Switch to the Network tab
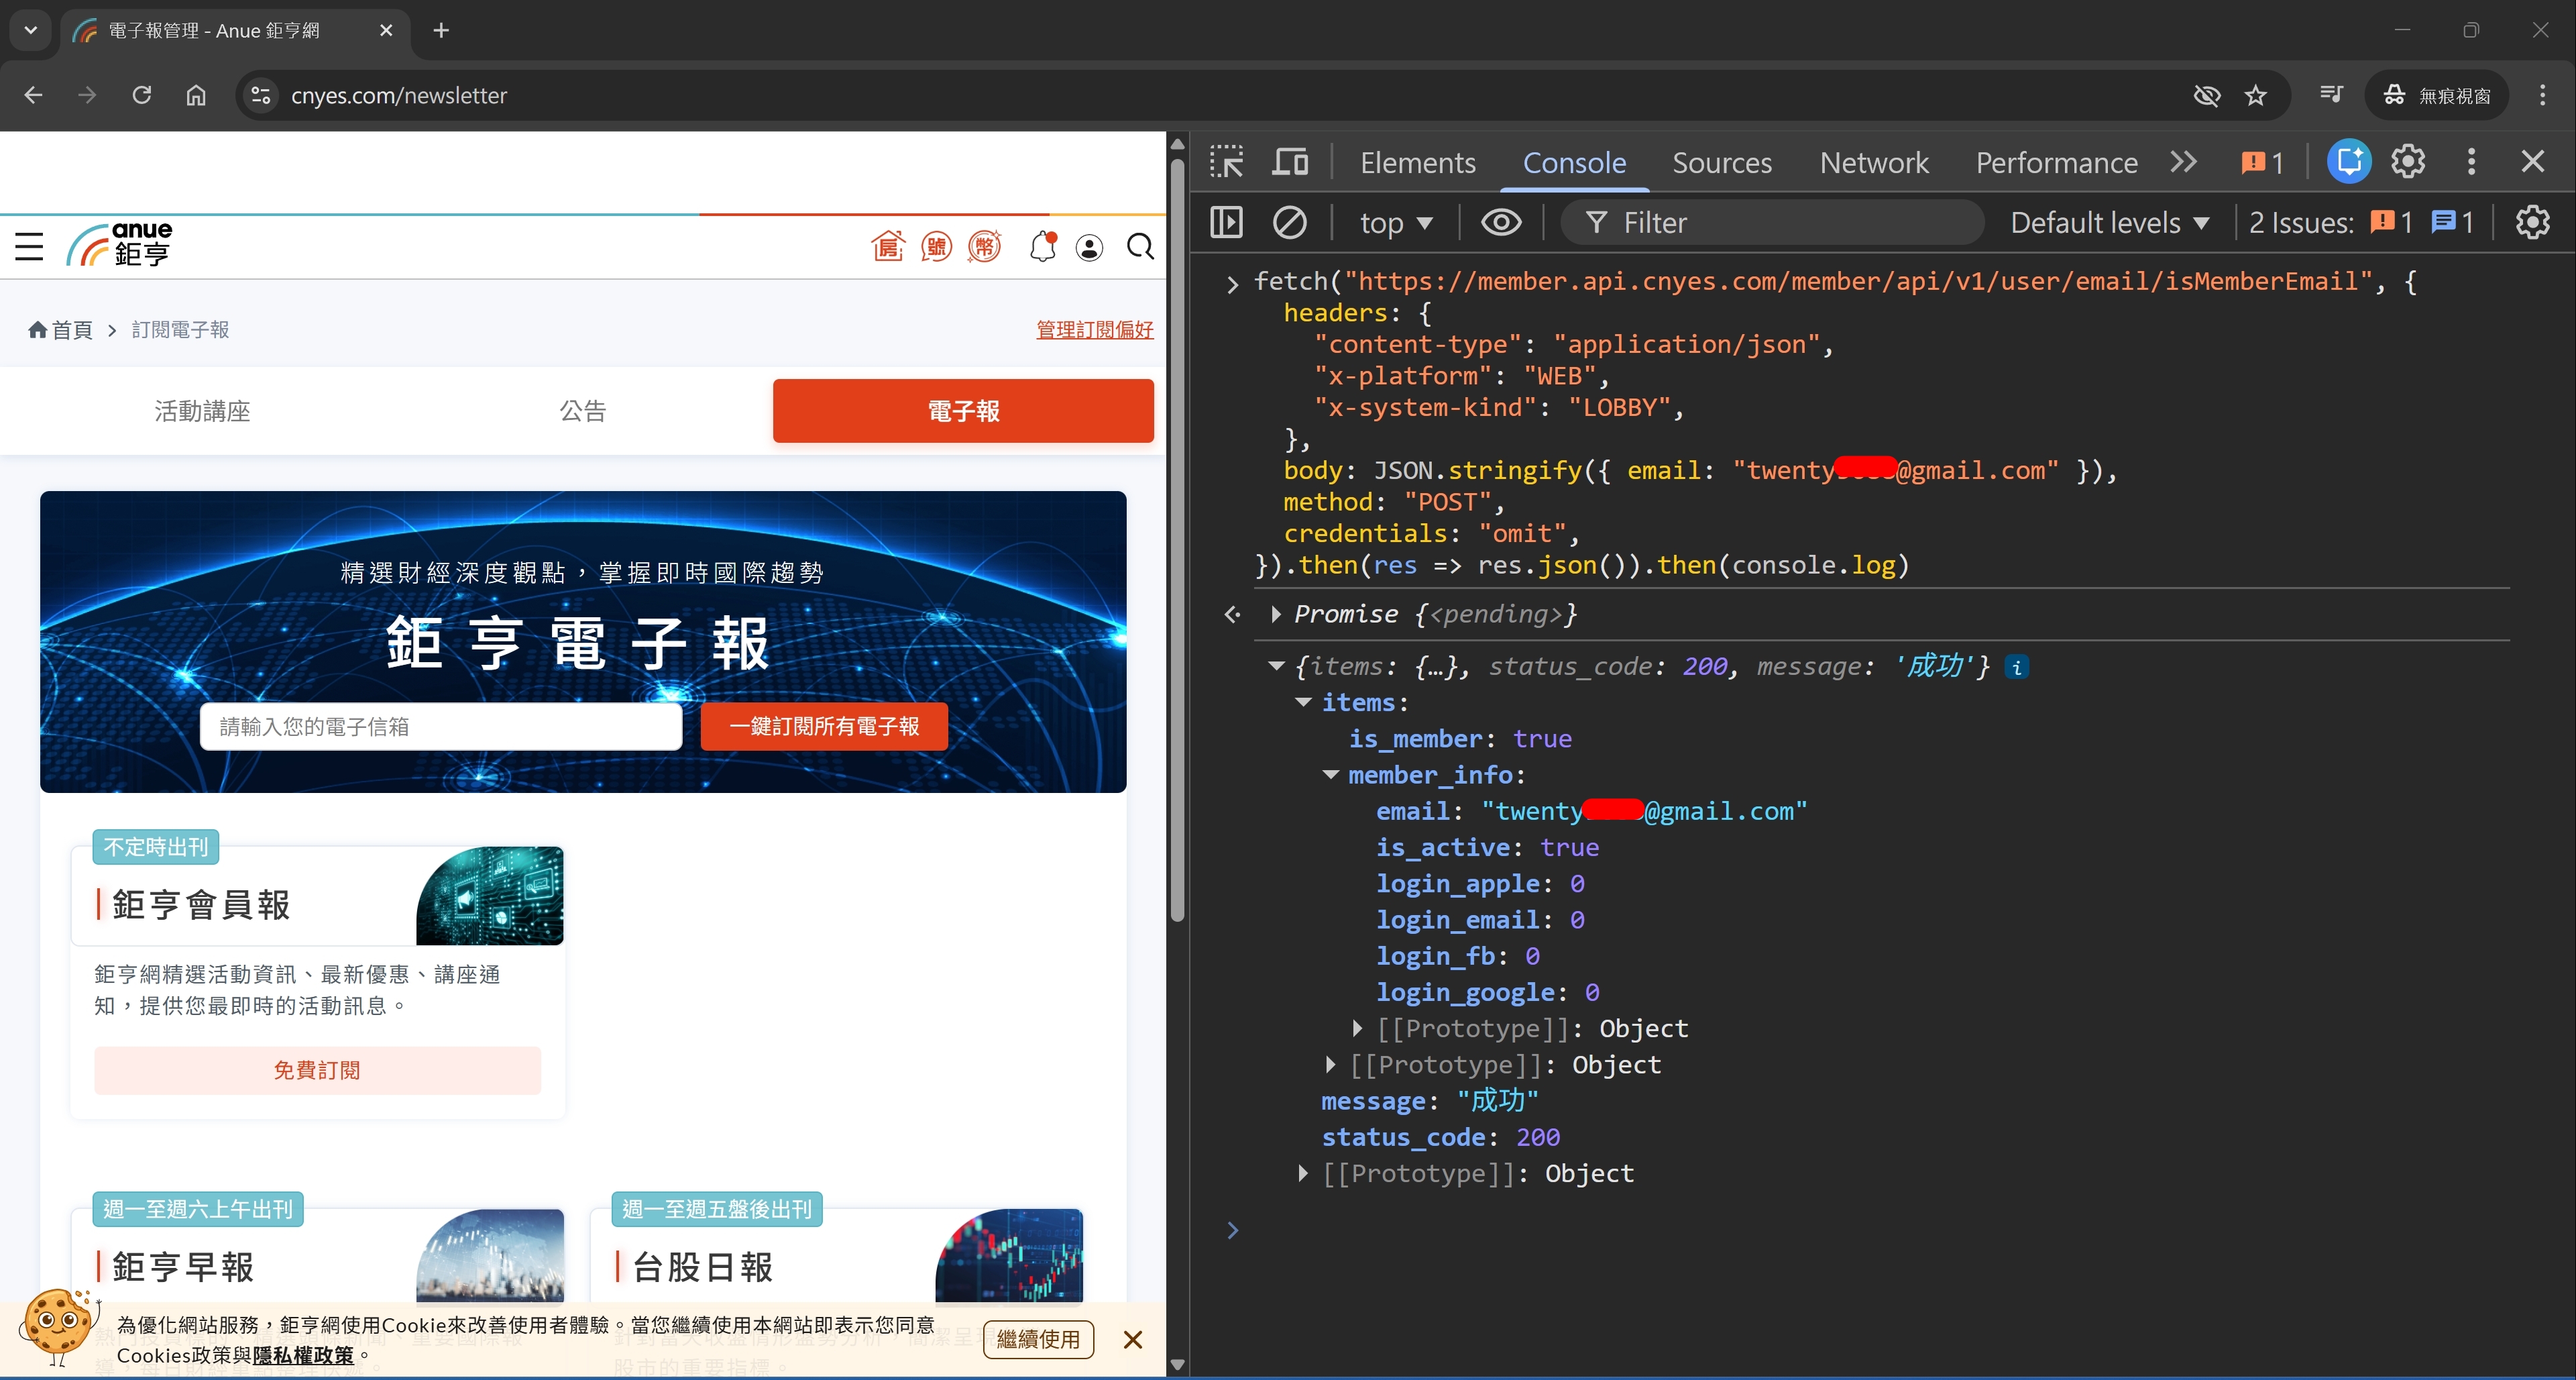This screenshot has height=1380, width=2576. [x=1874, y=162]
